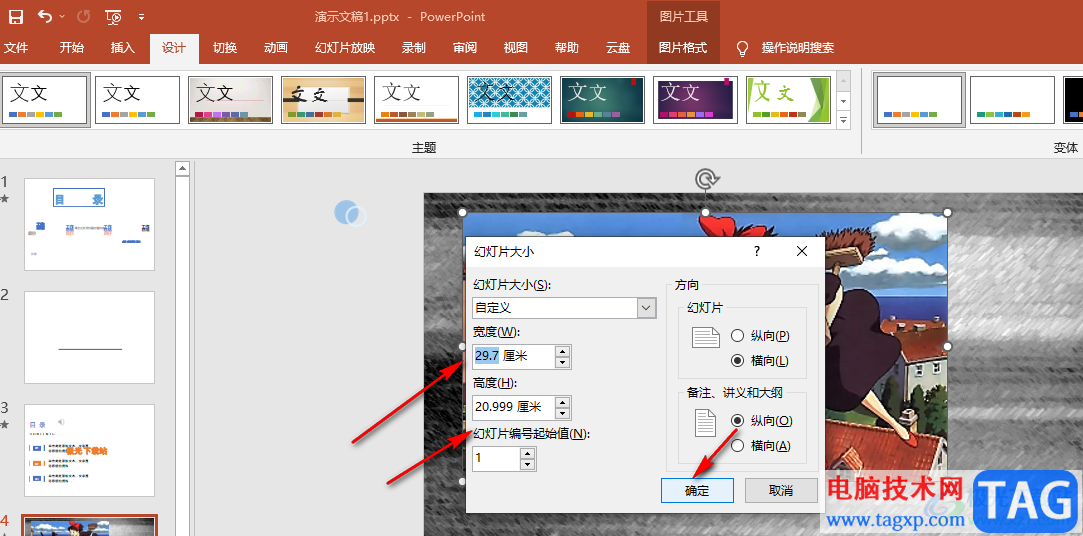Select slide 2 thumbnail
The image size is (1083, 536).
90,338
